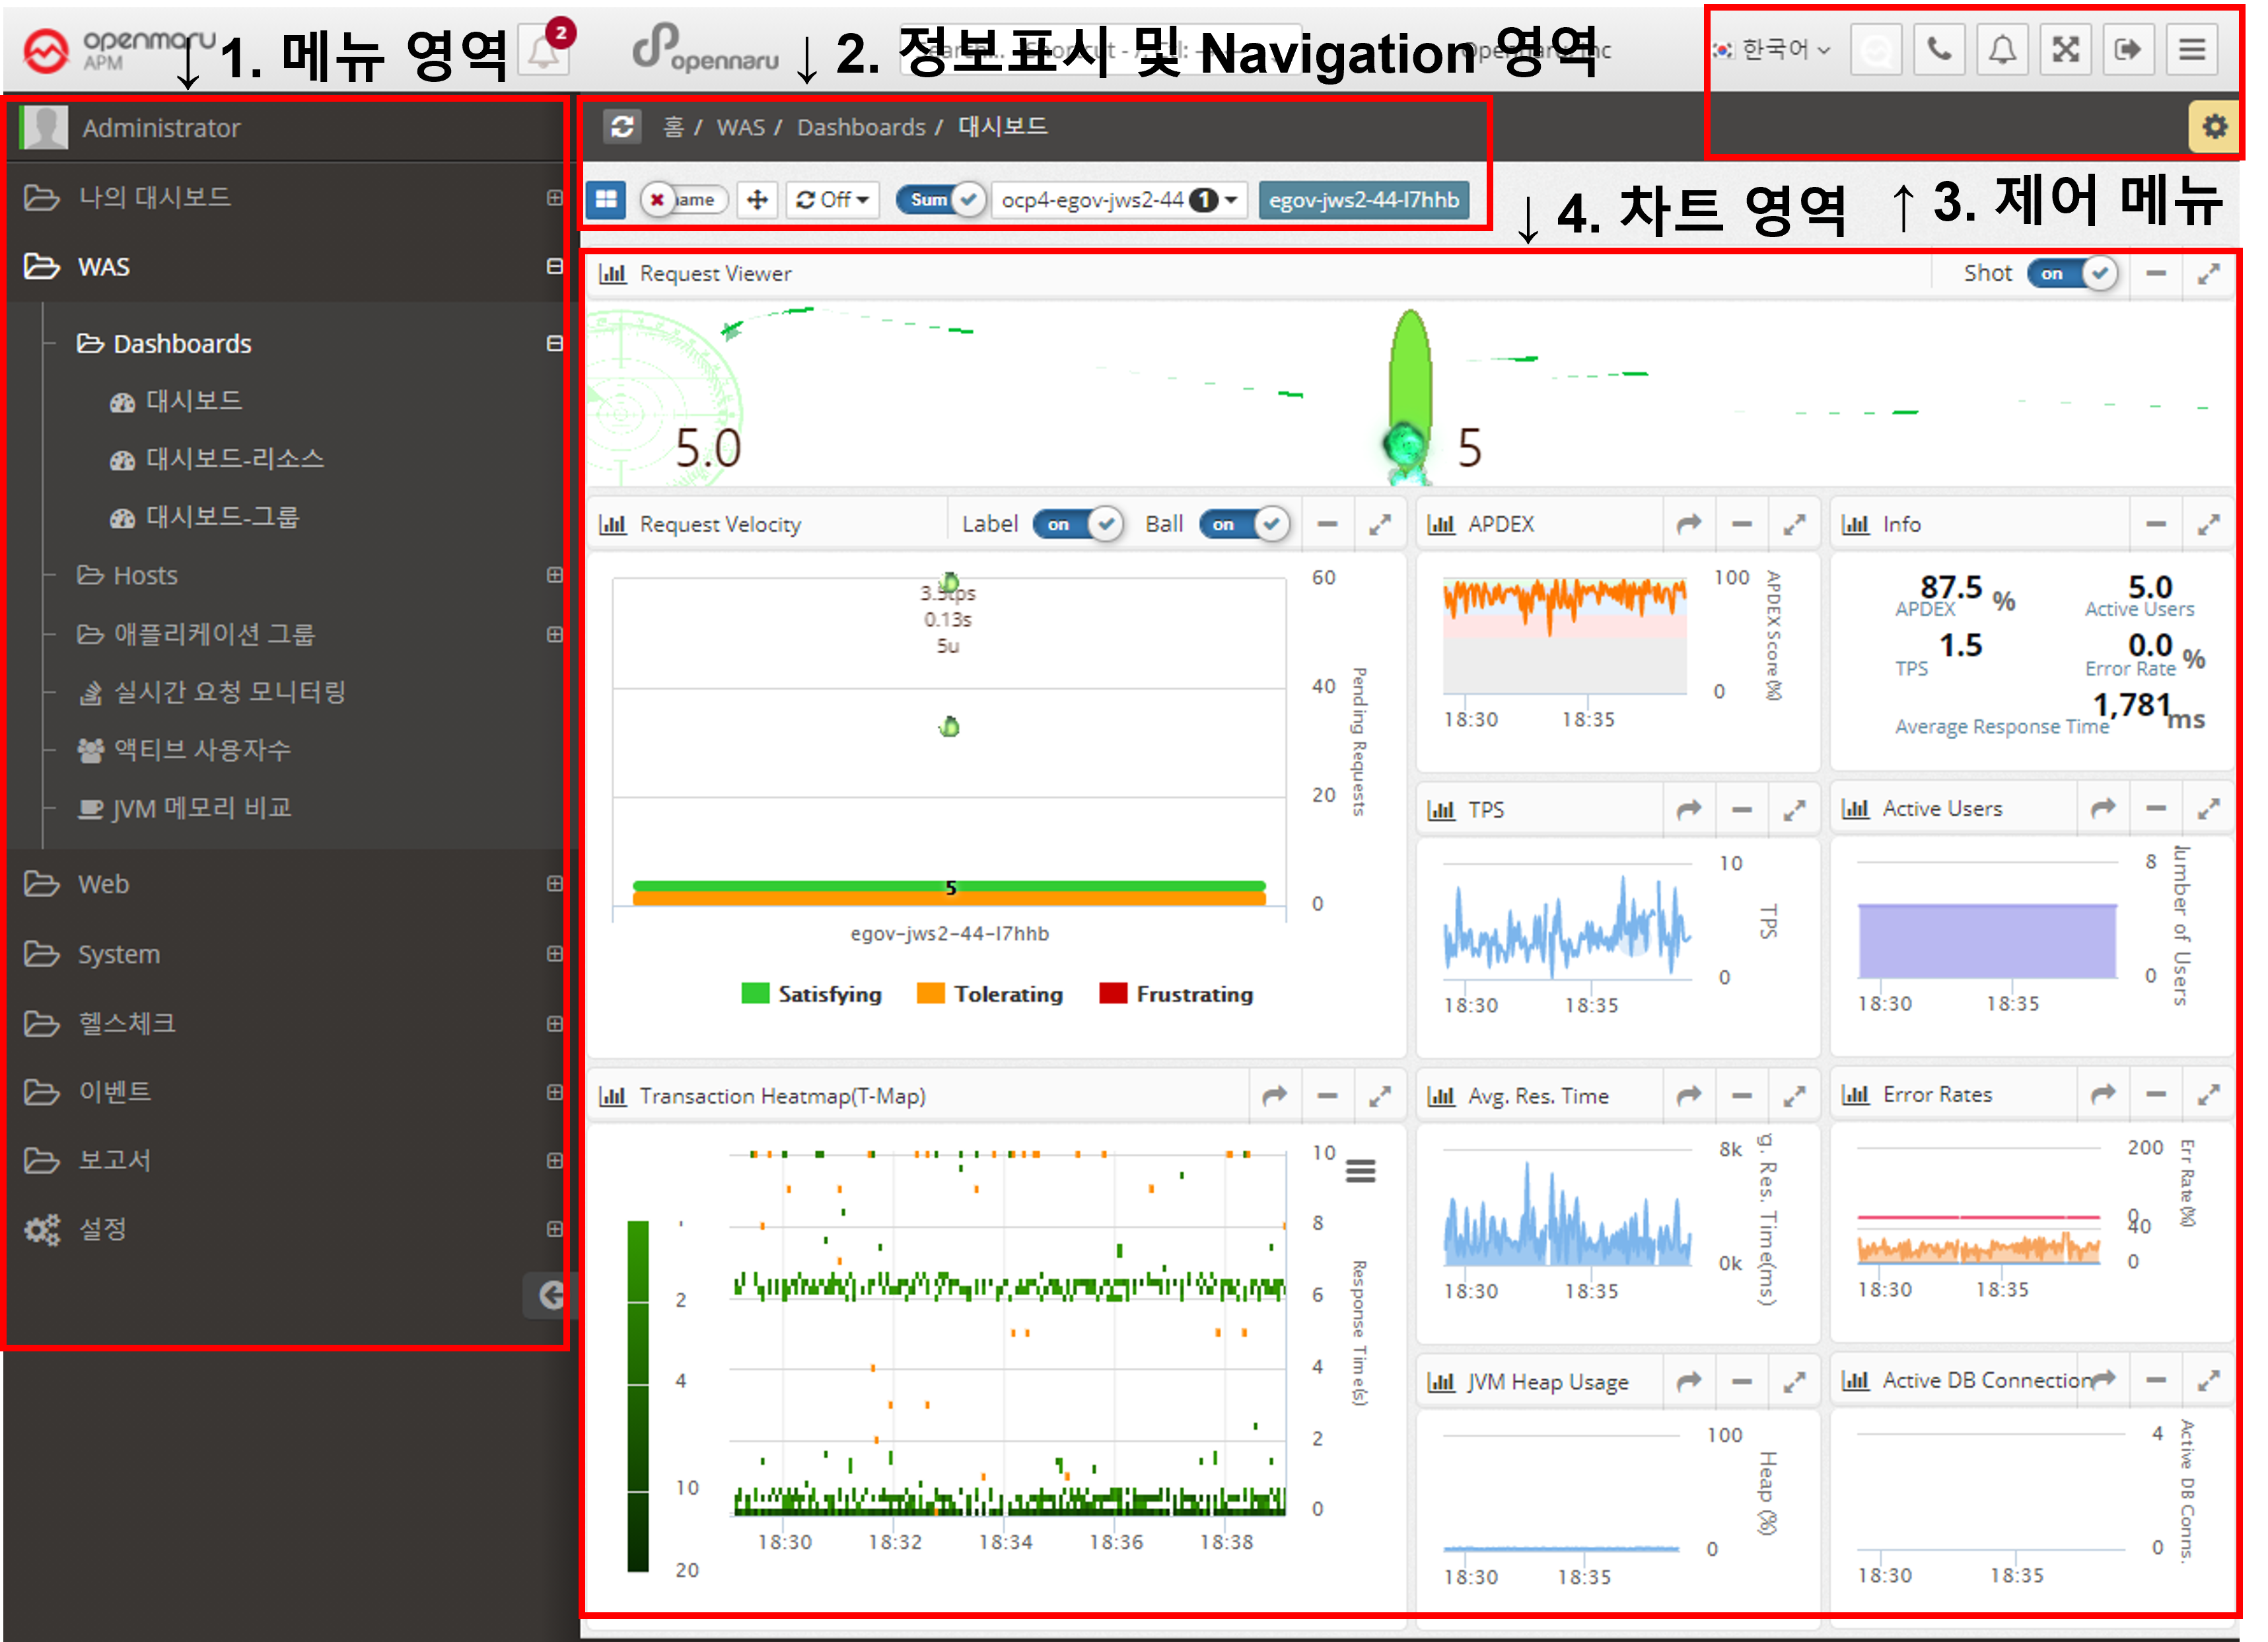This screenshot has width=2268, height=1642.
Task: Click the logout icon in top bar
Action: point(2128,50)
